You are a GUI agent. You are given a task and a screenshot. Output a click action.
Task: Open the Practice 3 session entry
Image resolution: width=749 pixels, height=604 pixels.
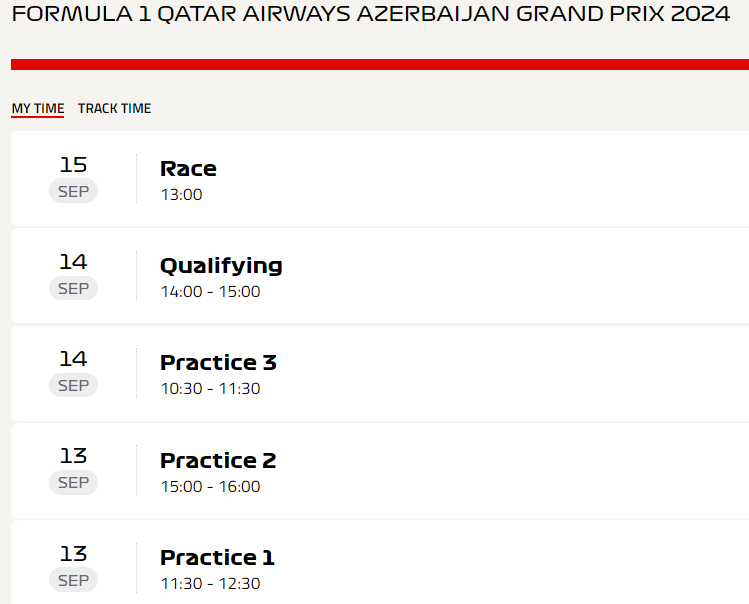(380, 373)
